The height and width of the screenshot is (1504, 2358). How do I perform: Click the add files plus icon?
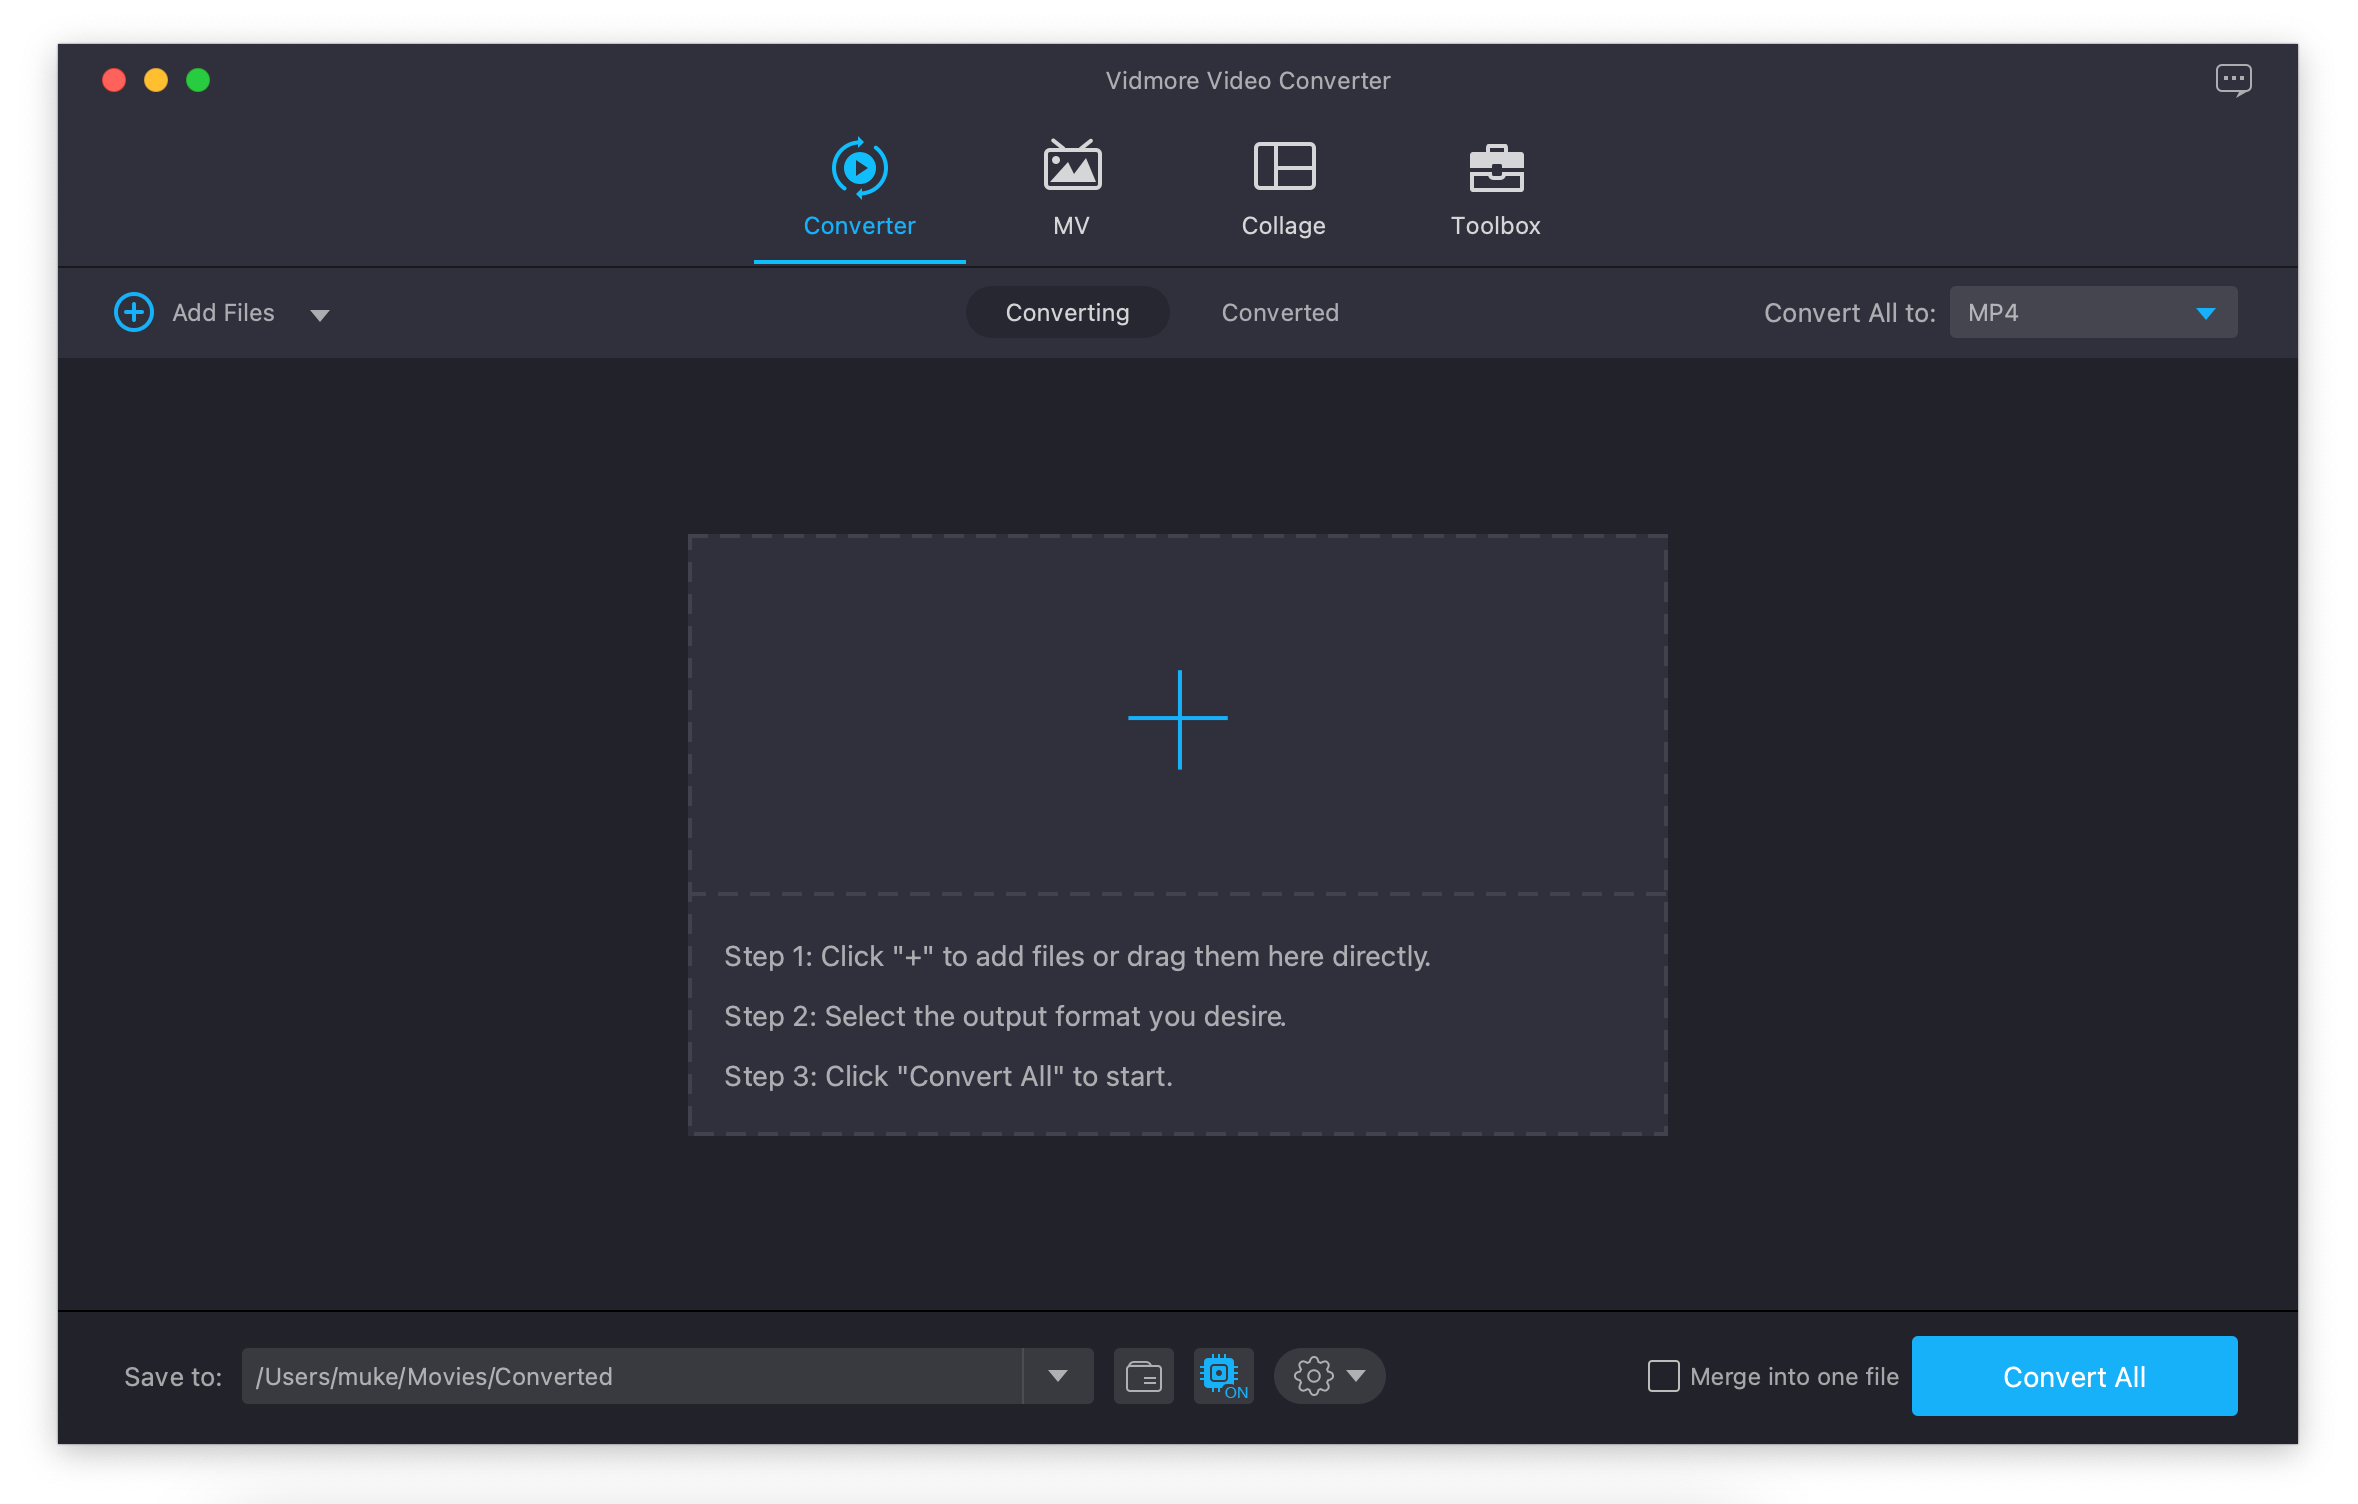(134, 311)
